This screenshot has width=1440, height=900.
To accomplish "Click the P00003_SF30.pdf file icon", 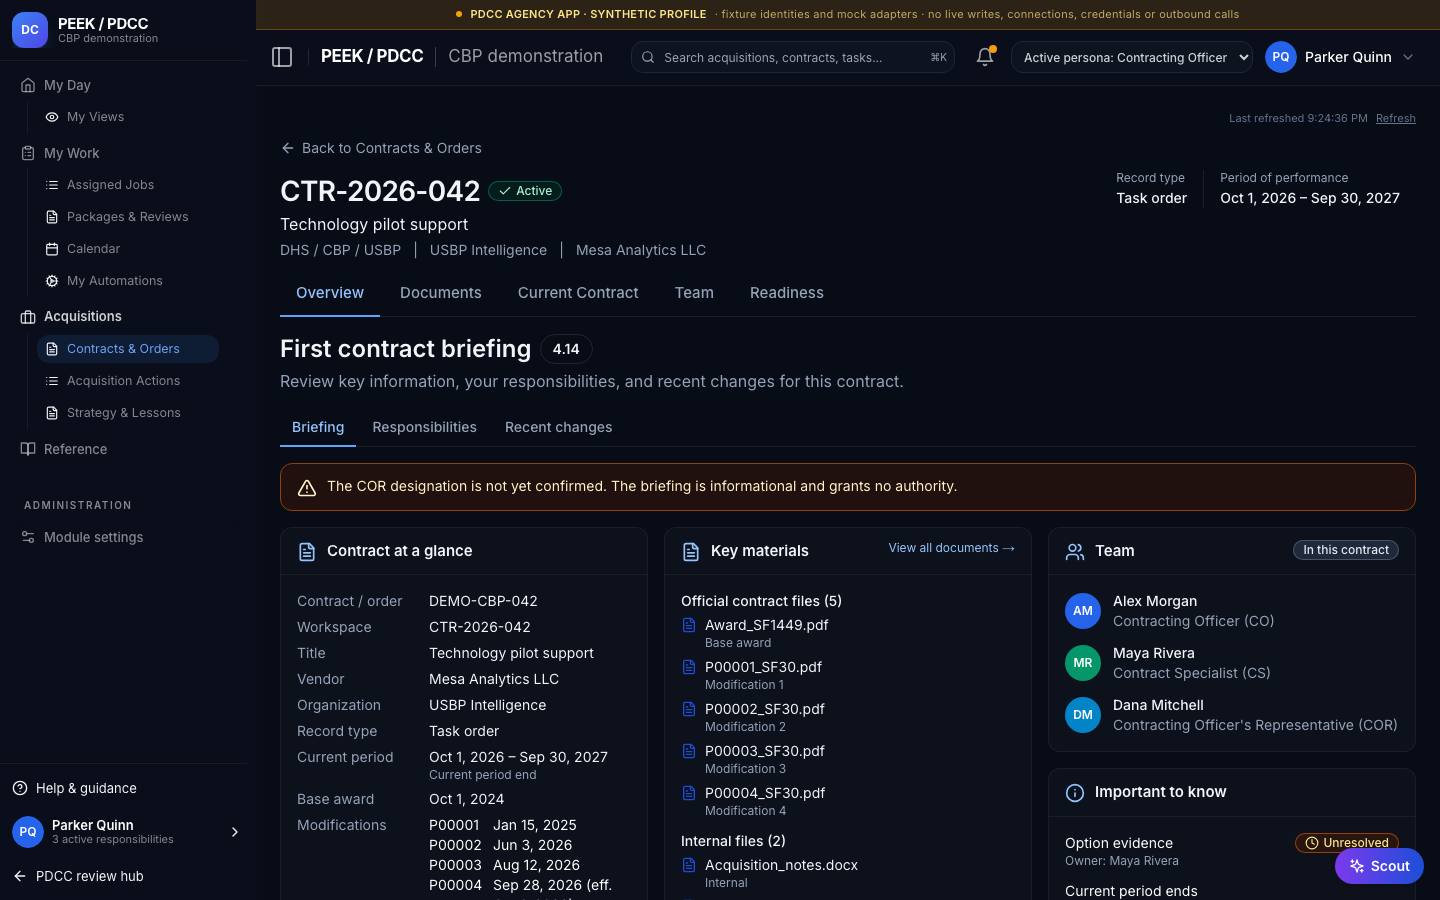I will 689,751.
